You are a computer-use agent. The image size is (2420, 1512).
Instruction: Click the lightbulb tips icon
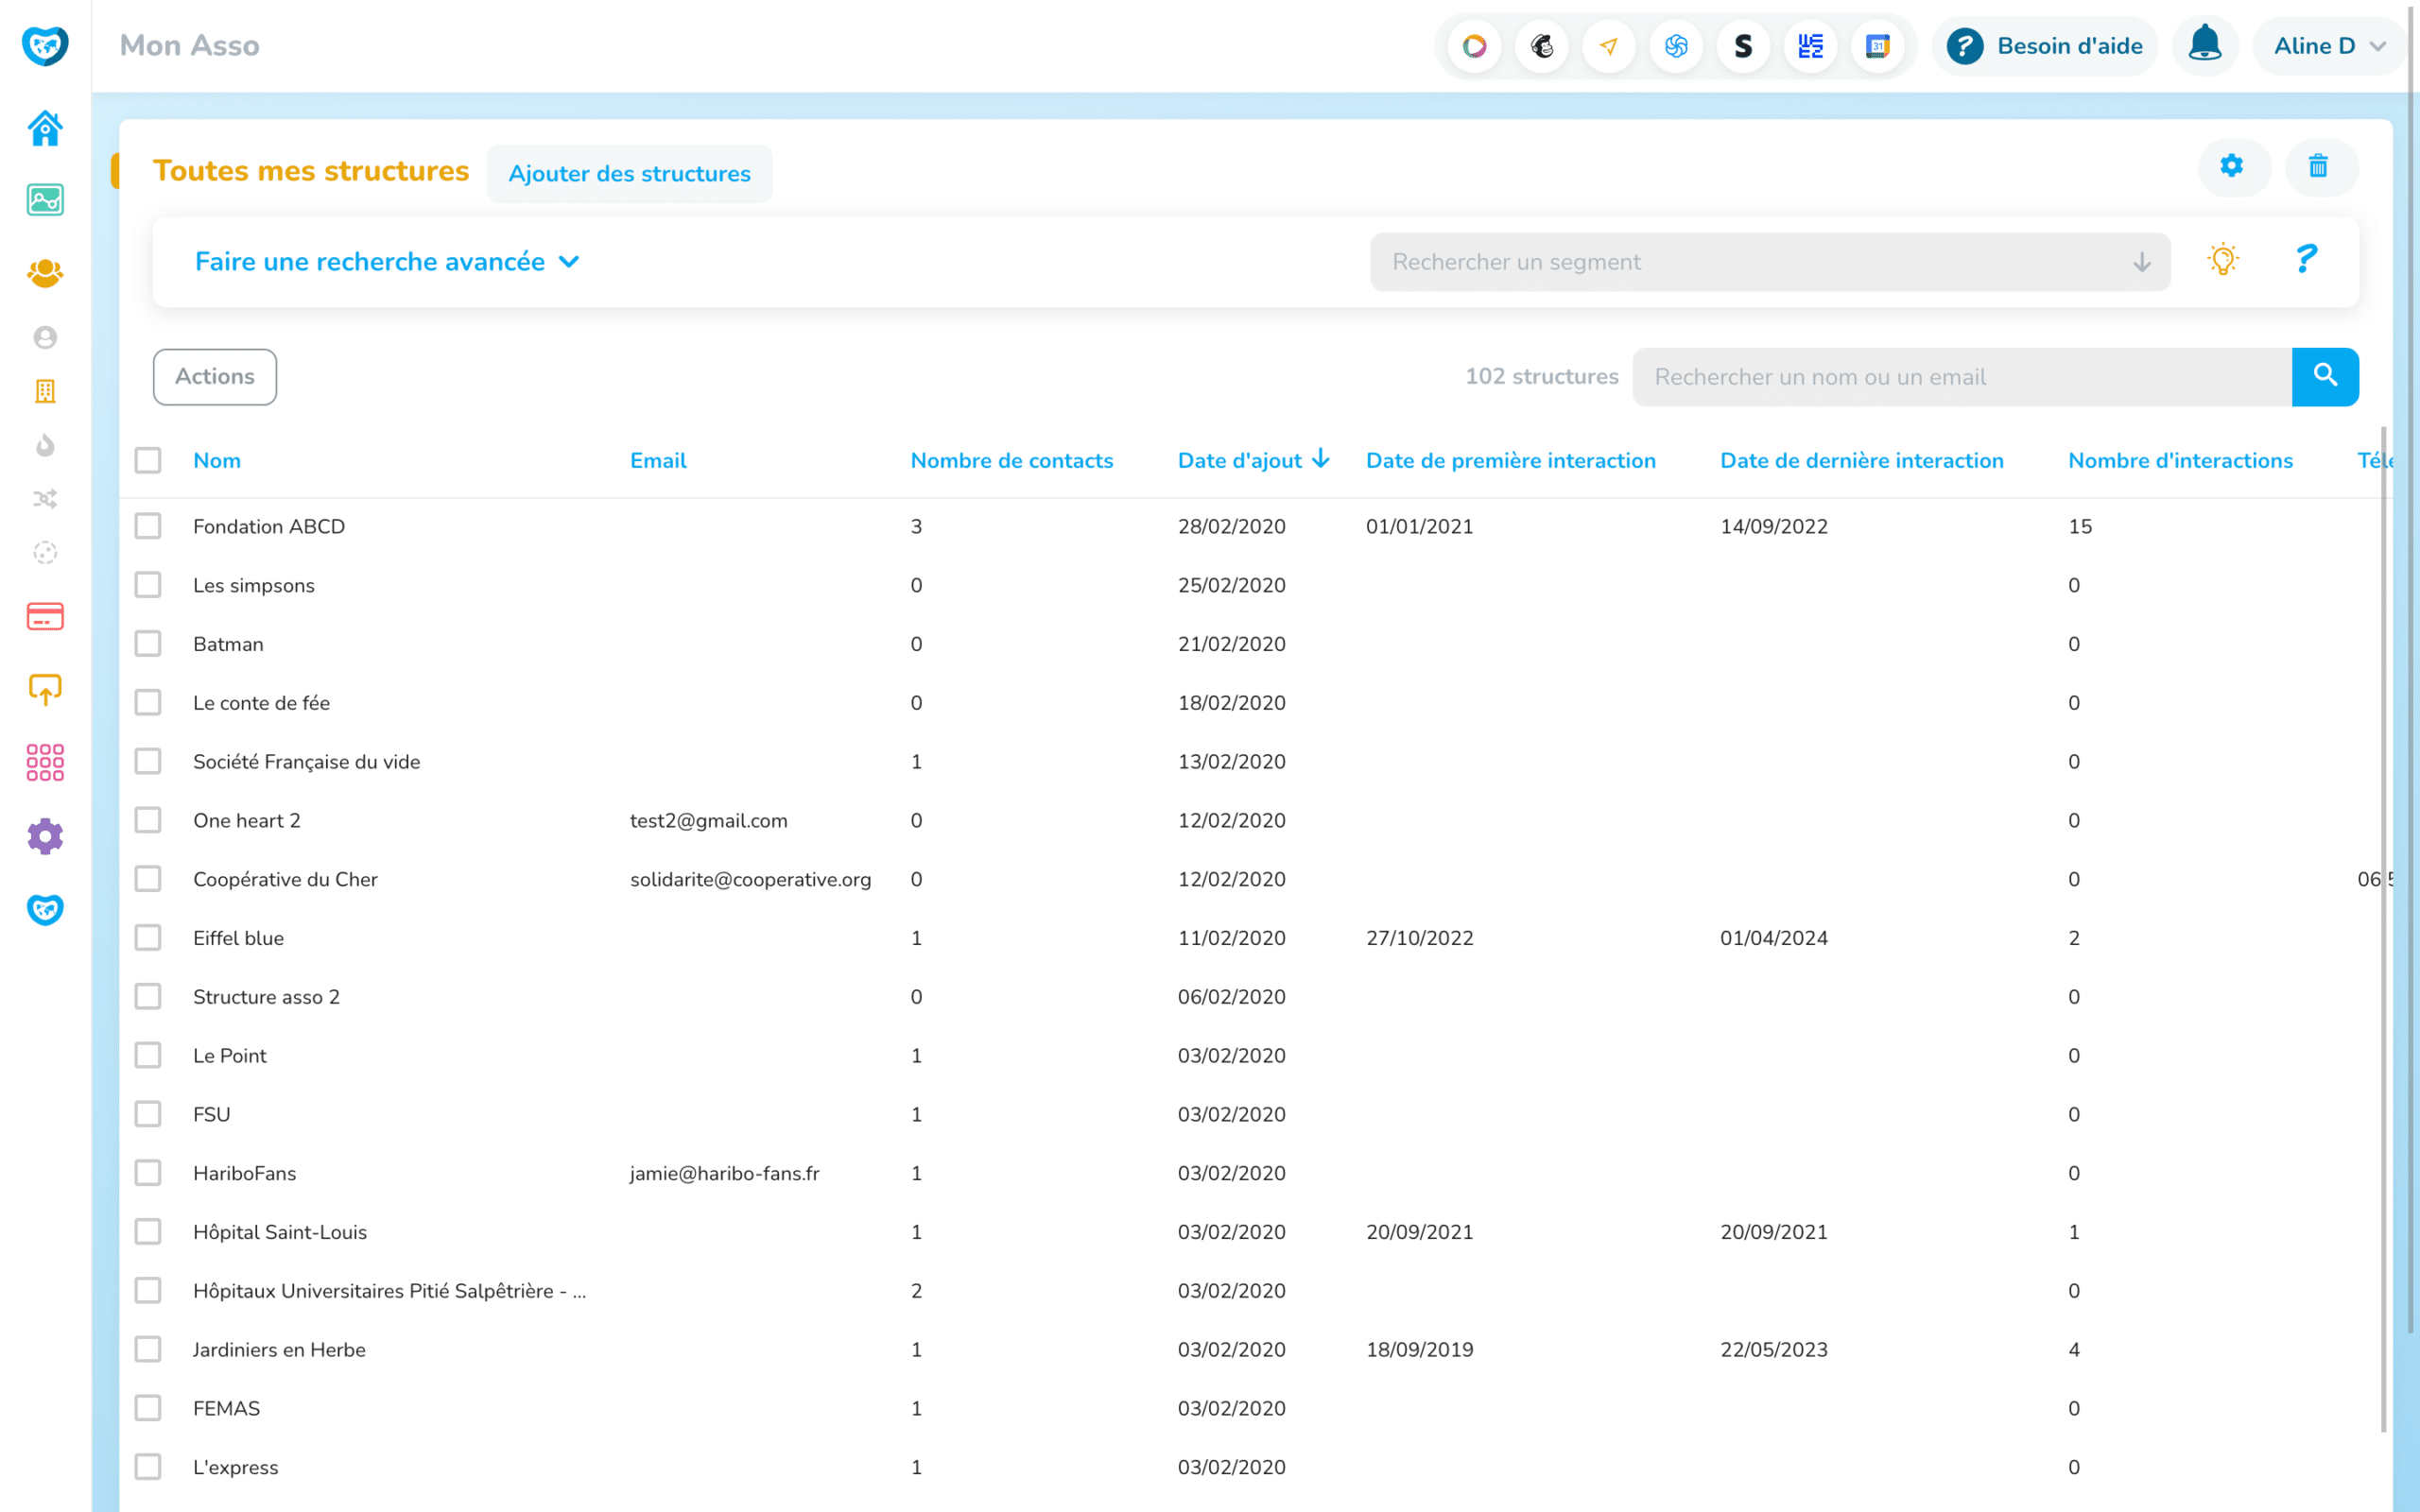pyautogui.click(x=2222, y=260)
